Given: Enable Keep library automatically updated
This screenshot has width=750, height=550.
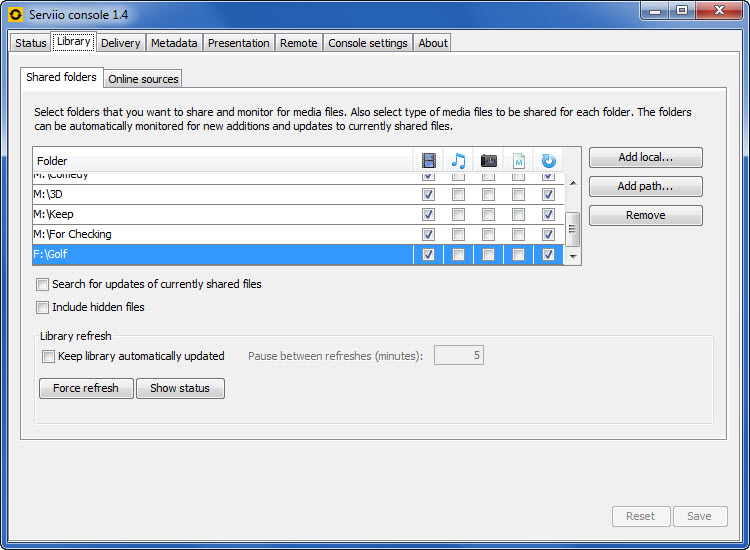Looking at the screenshot, I should pyautogui.click(x=48, y=356).
